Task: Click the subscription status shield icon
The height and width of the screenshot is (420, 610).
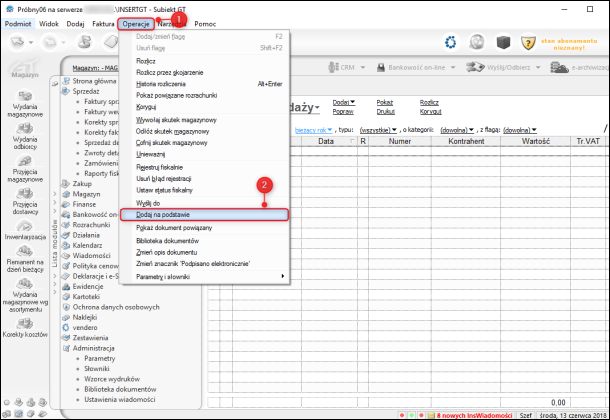Action: click(528, 43)
